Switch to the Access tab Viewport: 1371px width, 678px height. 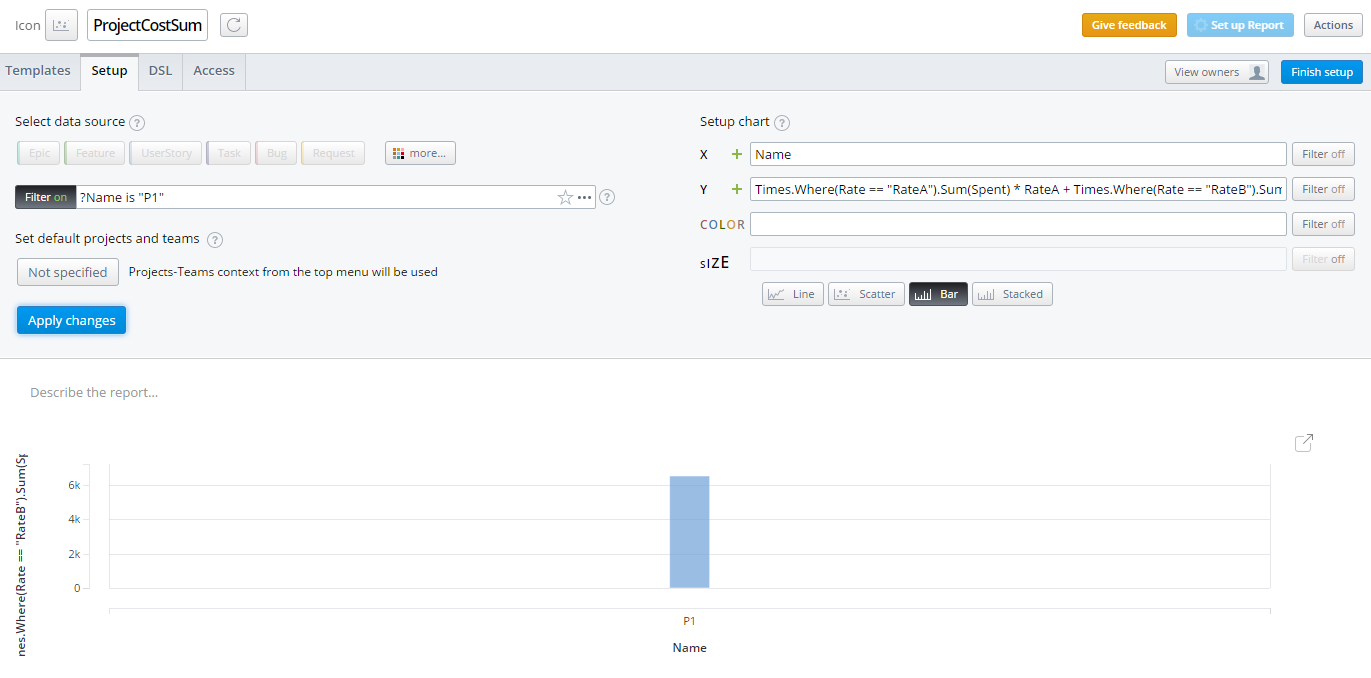tap(214, 71)
